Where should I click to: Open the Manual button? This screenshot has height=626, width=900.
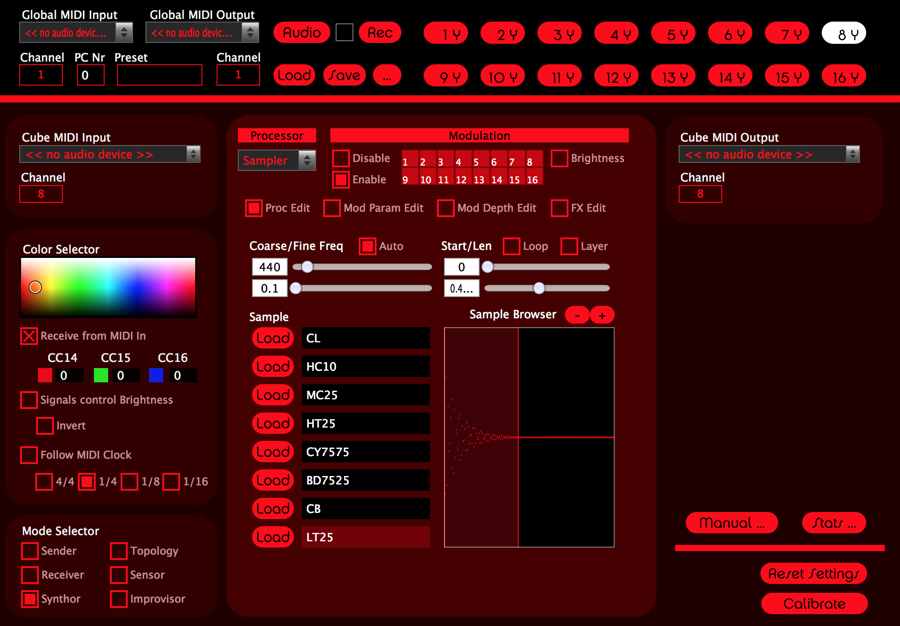[x=732, y=523]
